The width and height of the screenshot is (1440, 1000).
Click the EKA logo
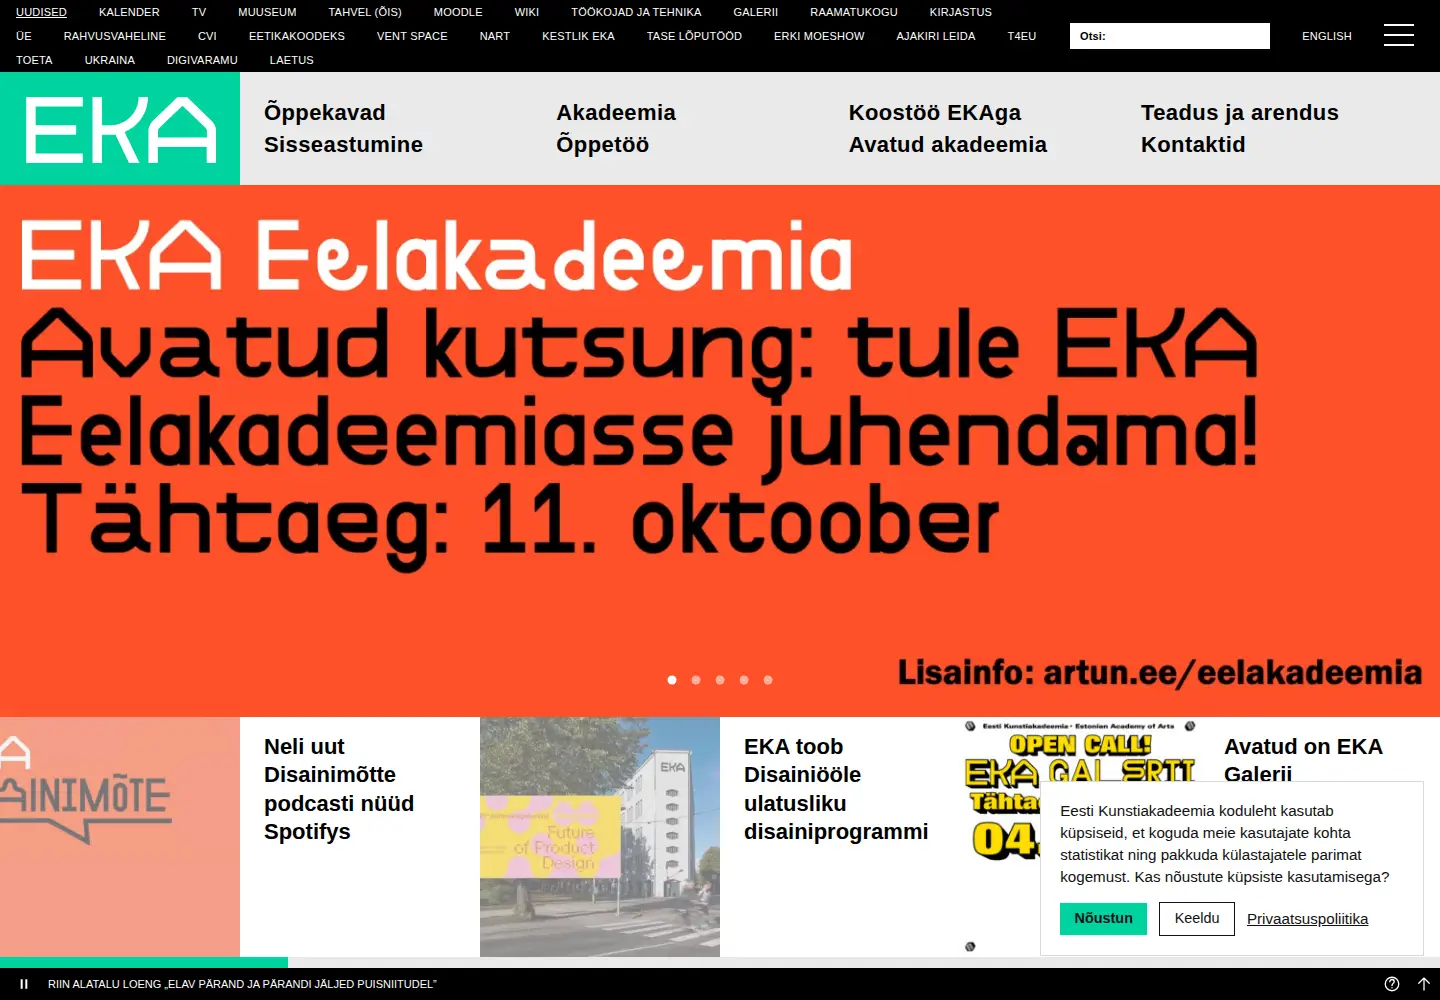[x=120, y=129]
